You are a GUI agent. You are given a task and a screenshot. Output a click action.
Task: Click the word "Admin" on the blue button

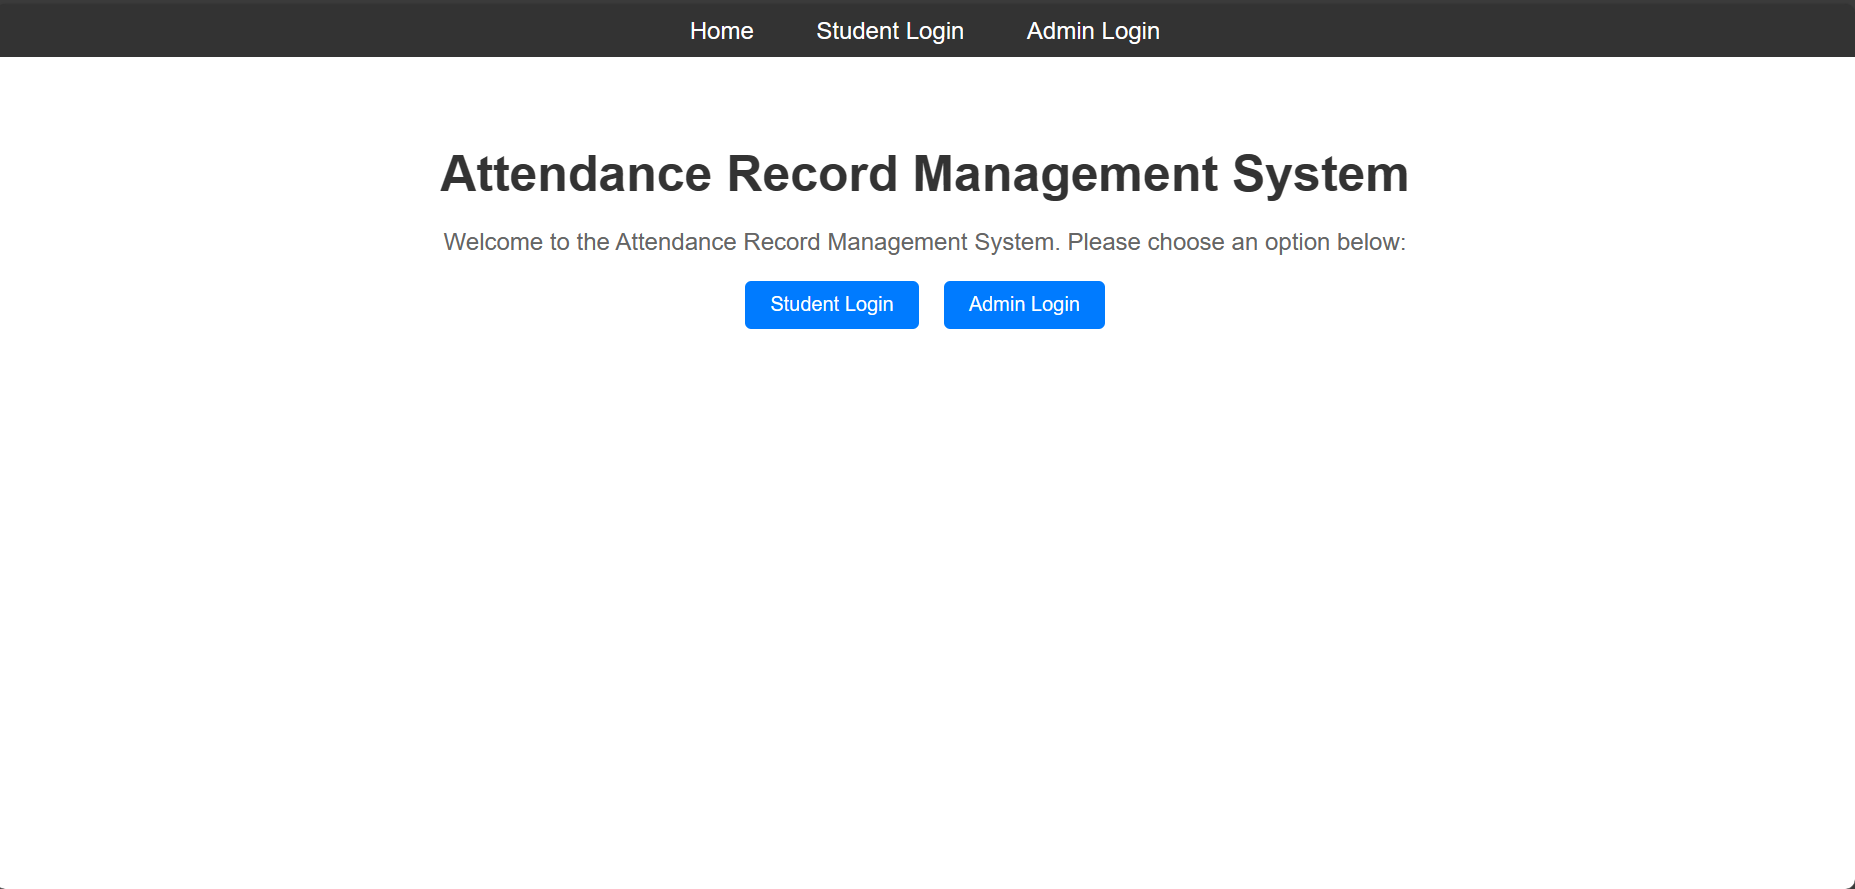pyautogui.click(x=996, y=304)
